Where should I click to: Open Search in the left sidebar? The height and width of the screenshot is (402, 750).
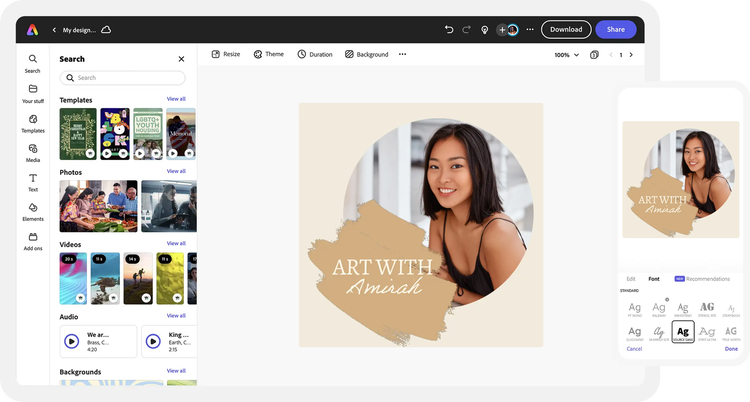33,64
